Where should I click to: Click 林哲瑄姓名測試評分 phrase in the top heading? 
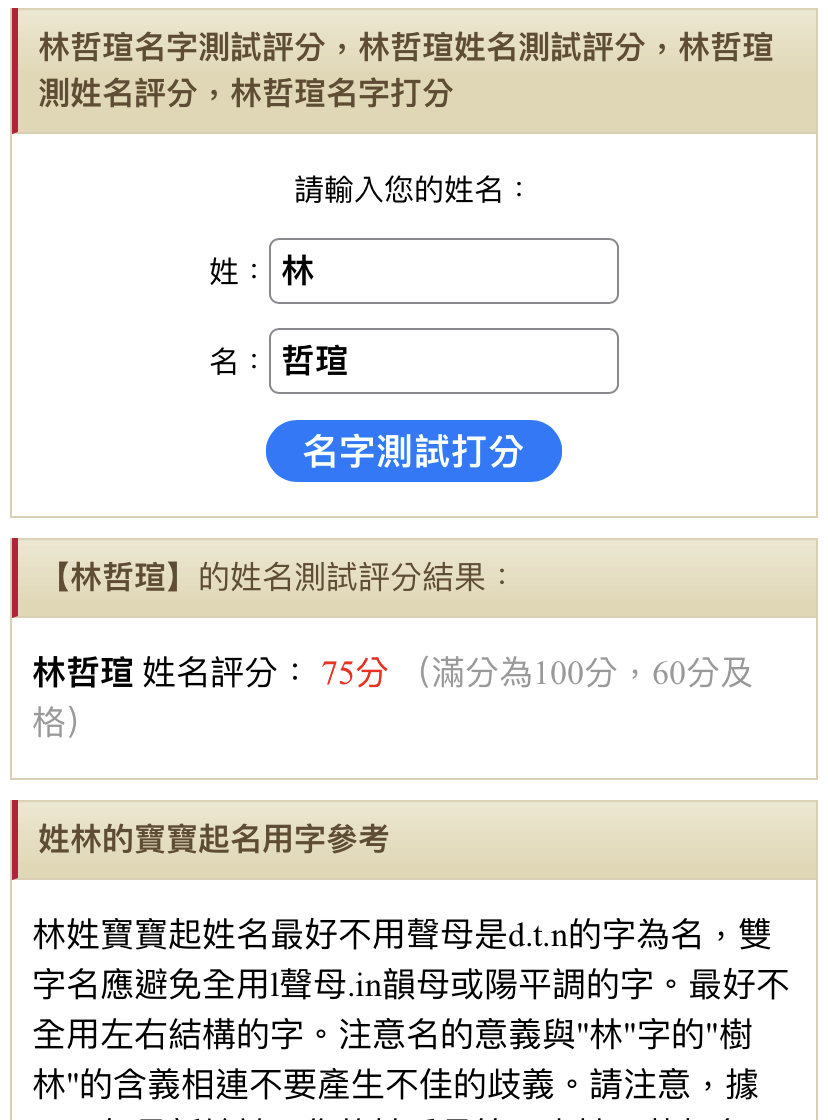(501, 47)
